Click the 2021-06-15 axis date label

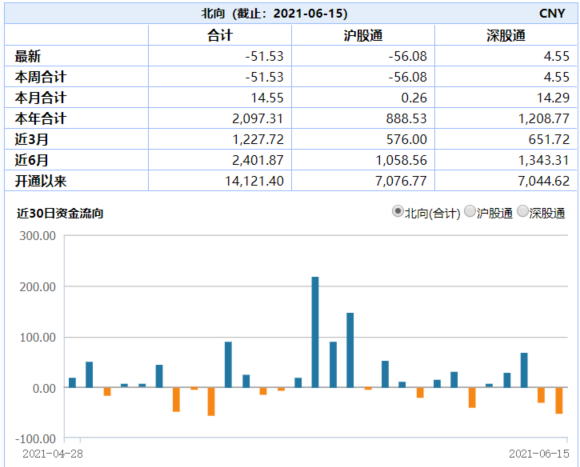539,454
